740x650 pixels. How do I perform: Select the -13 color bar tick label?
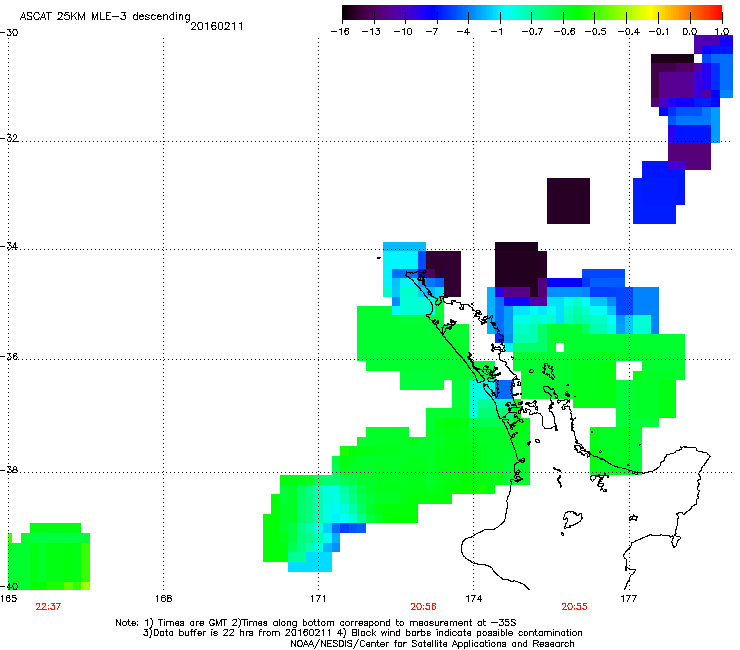(x=371, y=32)
